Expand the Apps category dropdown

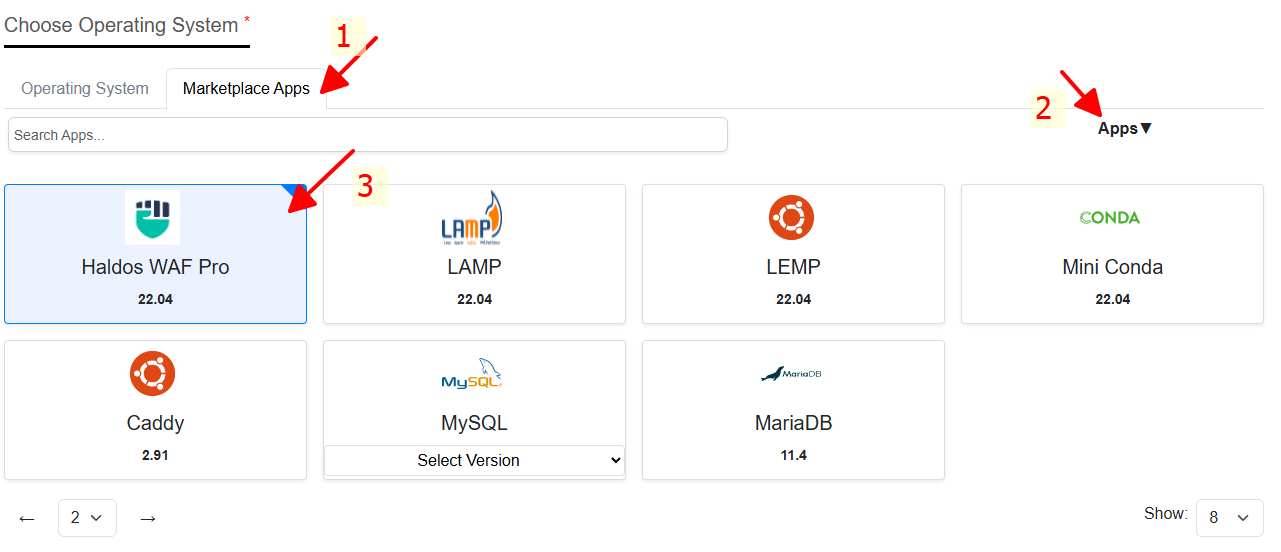1125,128
